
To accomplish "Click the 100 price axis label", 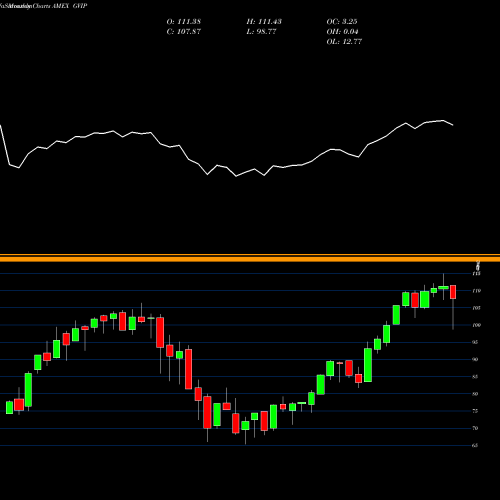I will click(x=476, y=325).
